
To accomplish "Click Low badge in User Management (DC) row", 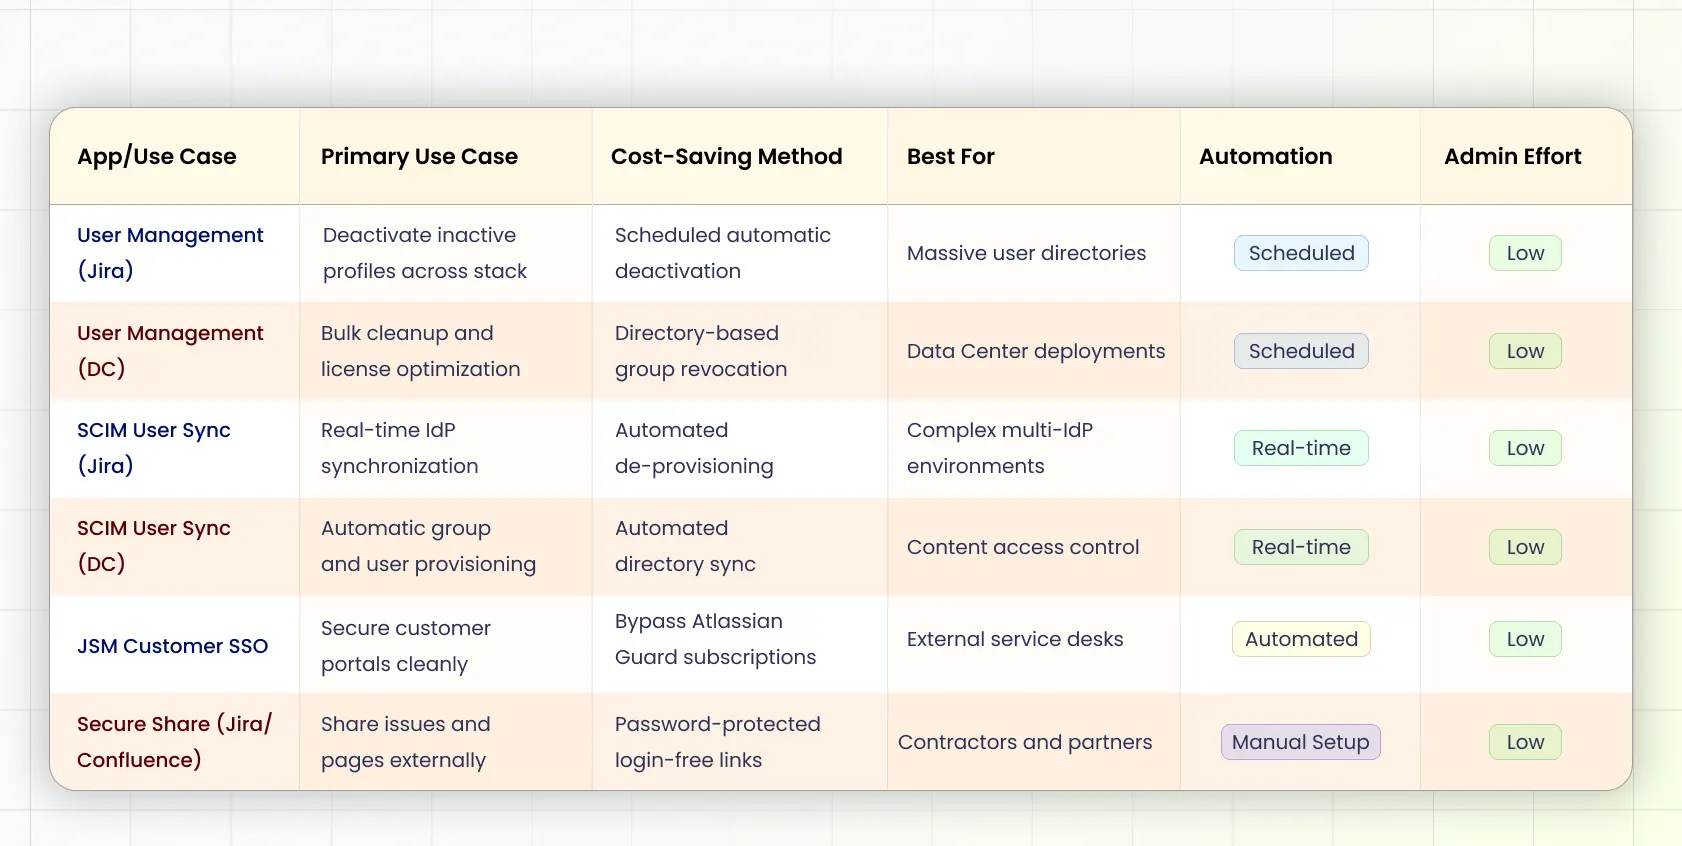I will click(1525, 351).
